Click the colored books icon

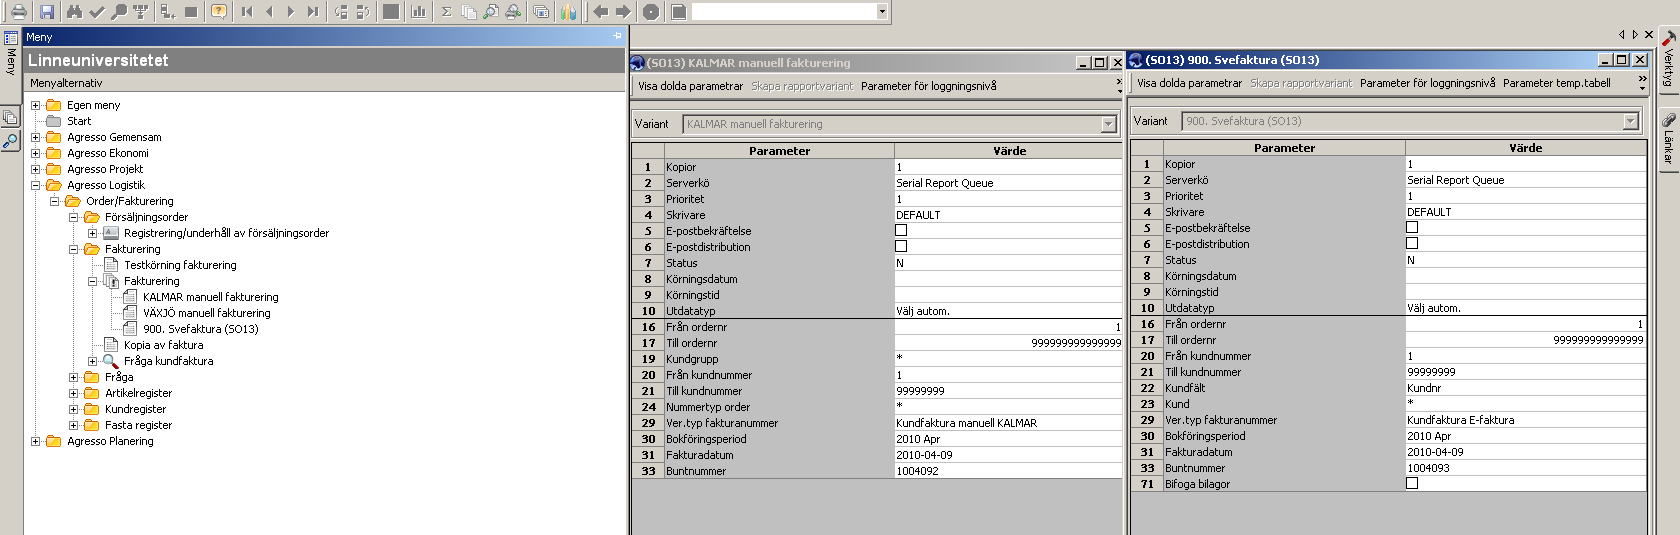pos(568,12)
